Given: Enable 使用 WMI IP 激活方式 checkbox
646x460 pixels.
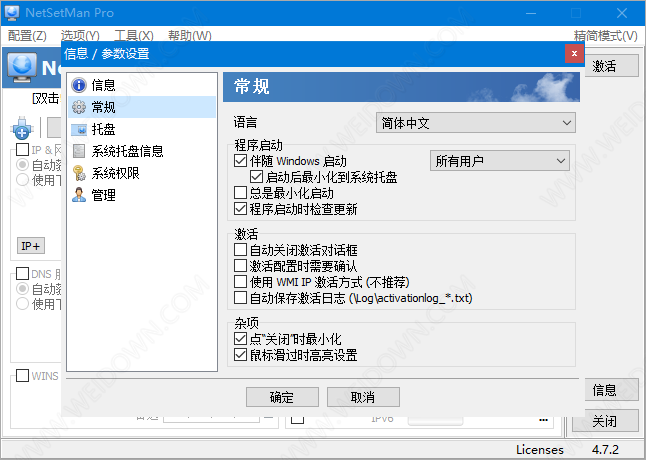Looking at the screenshot, I should point(240,282).
